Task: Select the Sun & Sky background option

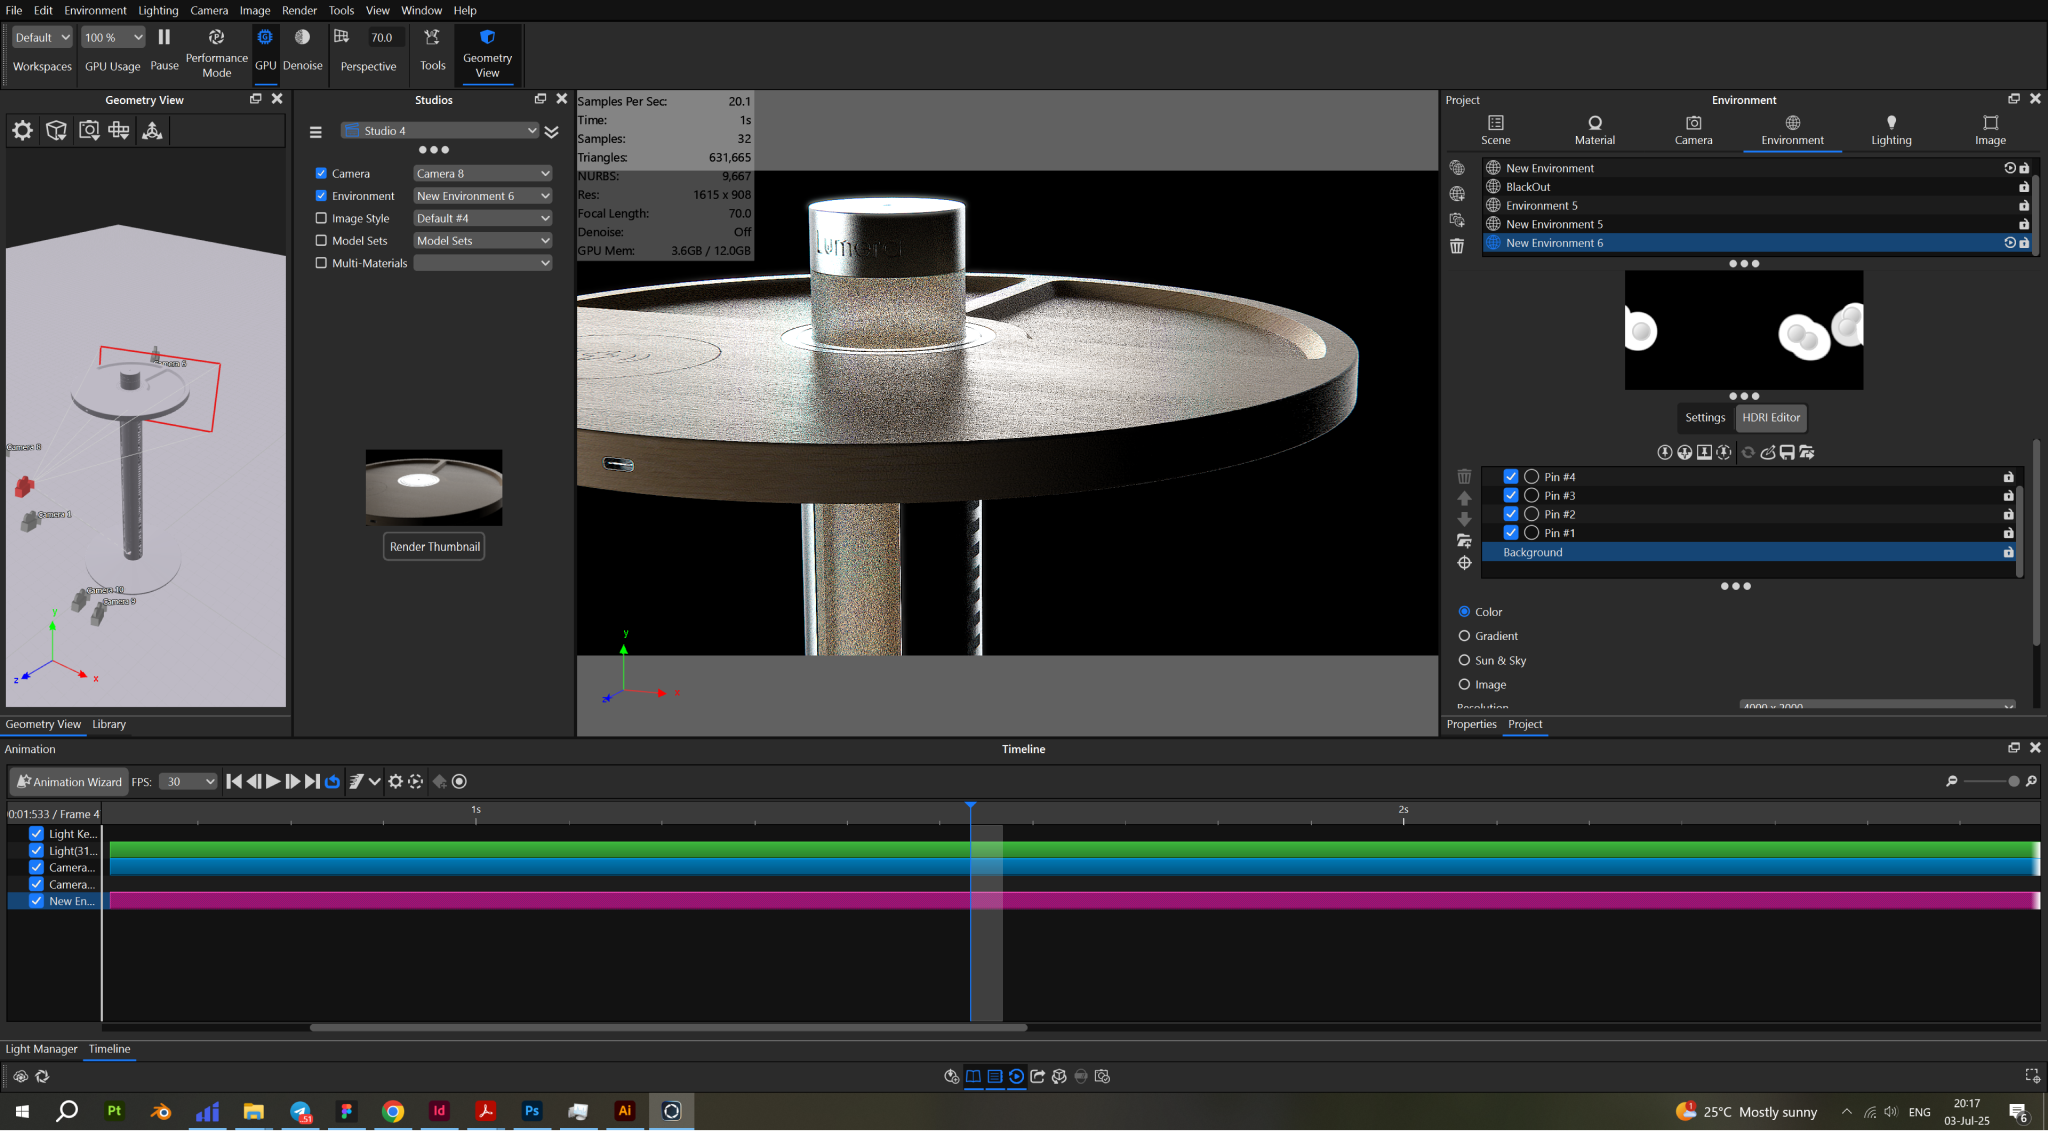Action: 1464,660
